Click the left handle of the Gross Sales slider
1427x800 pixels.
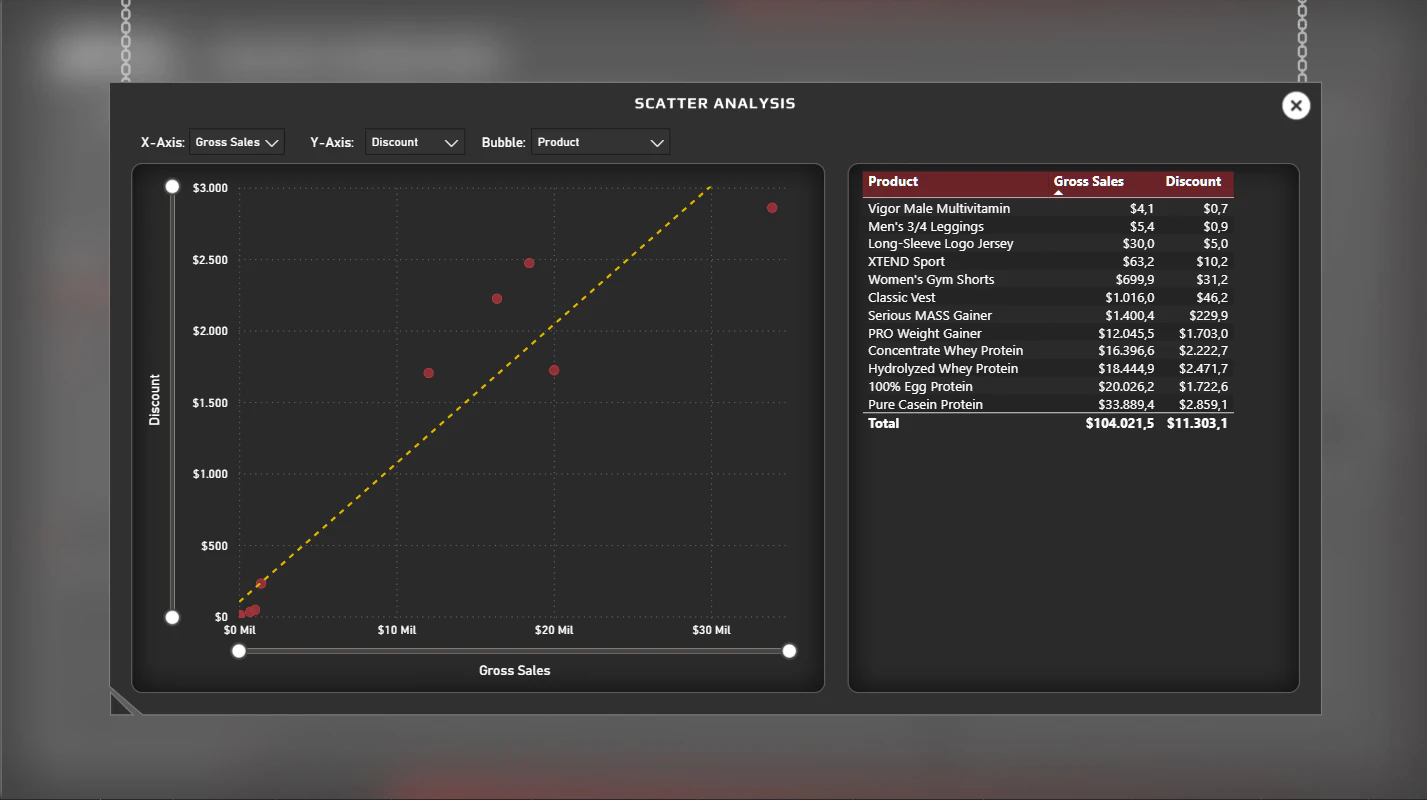point(238,651)
